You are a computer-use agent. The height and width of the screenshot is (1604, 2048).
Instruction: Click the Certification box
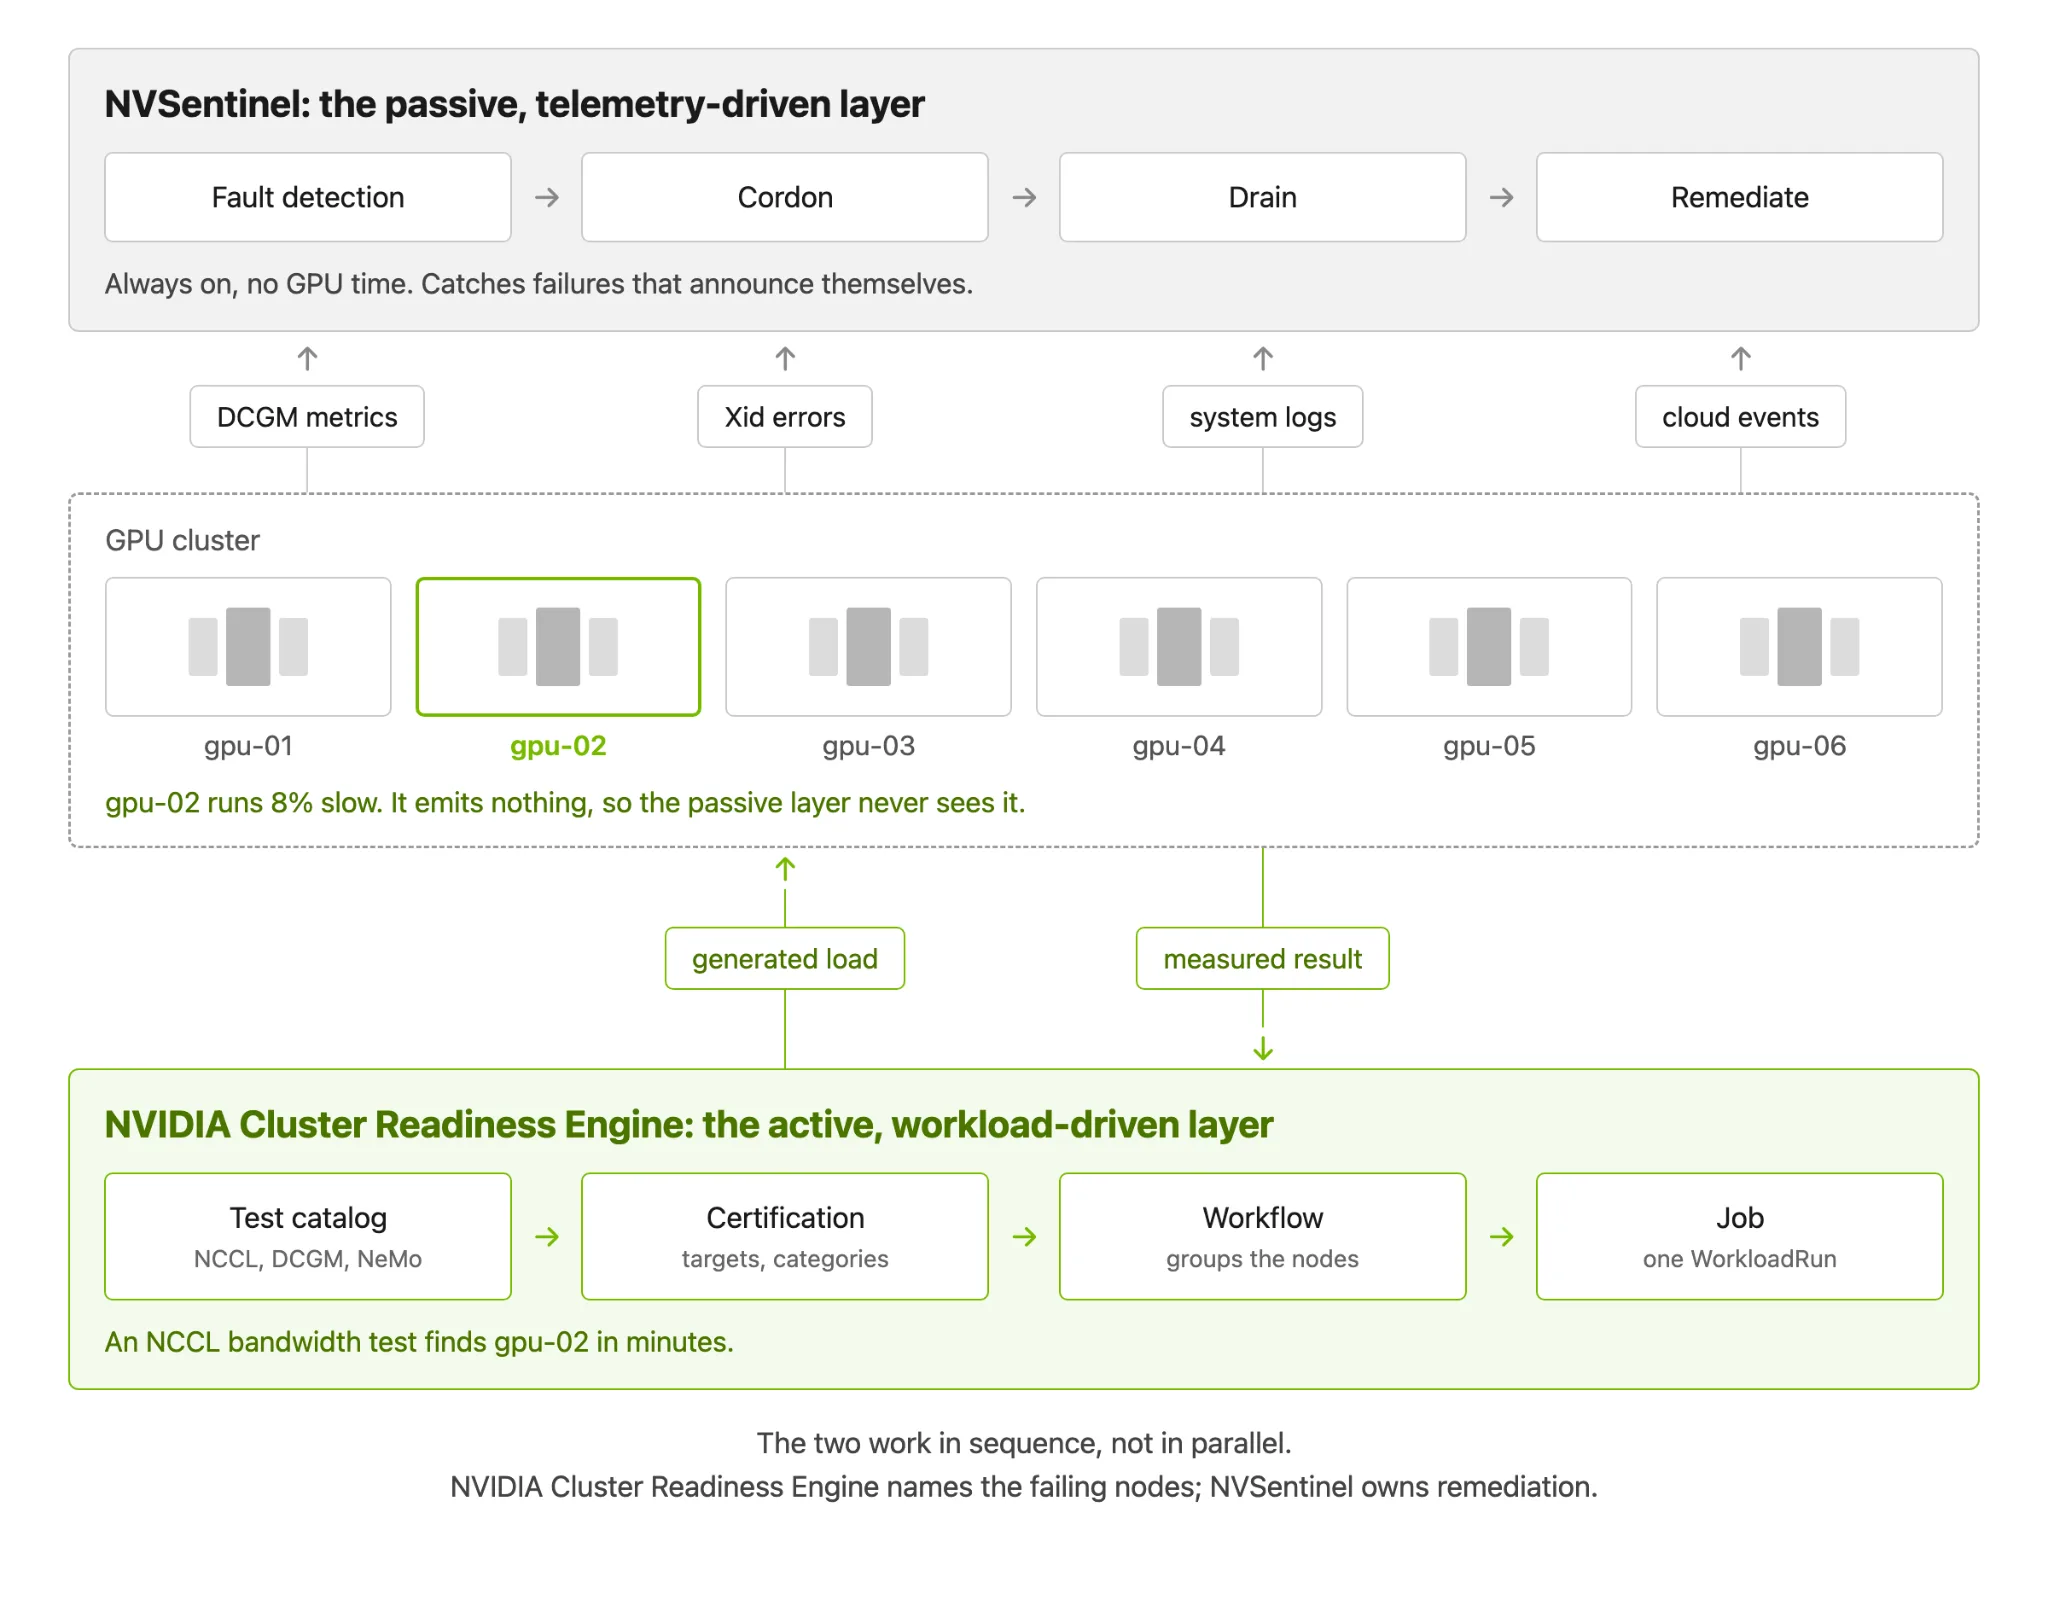pos(785,1237)
